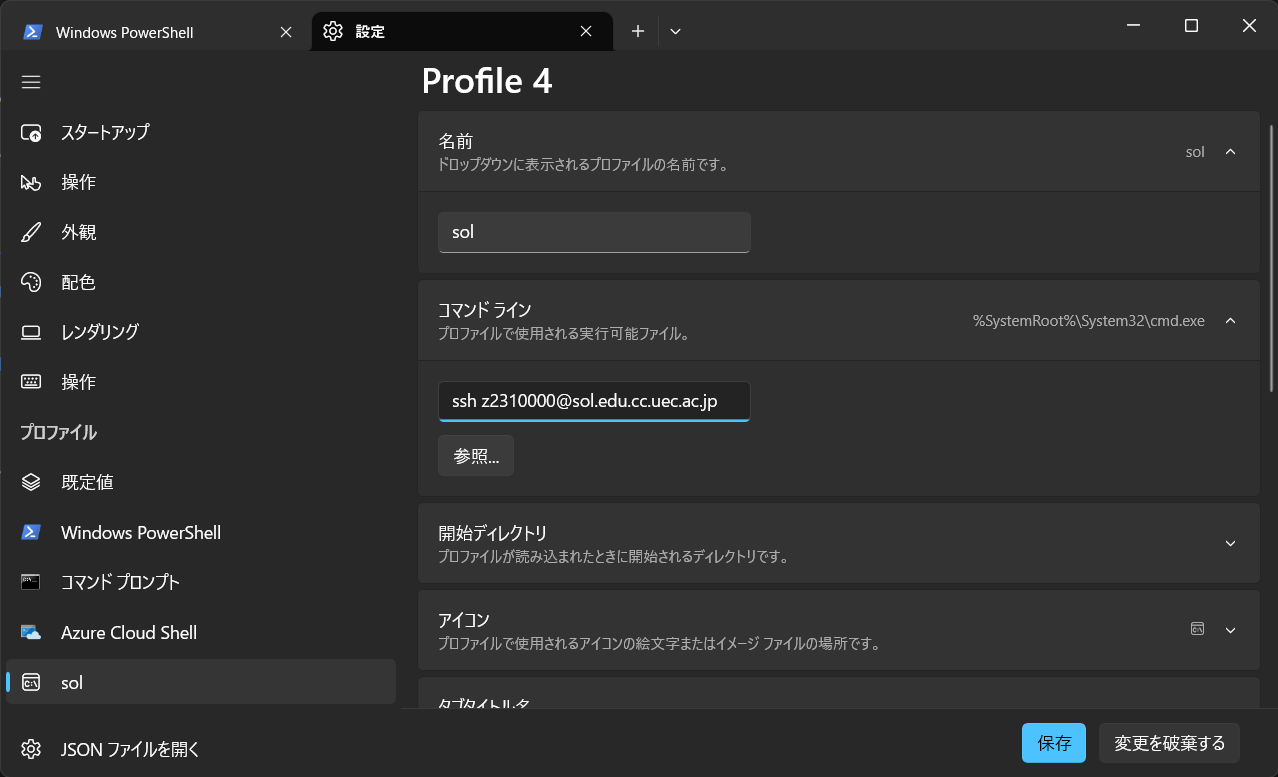Open the スタートアップ settings page
Screen dimensions: 1278x777
point(104,132)
